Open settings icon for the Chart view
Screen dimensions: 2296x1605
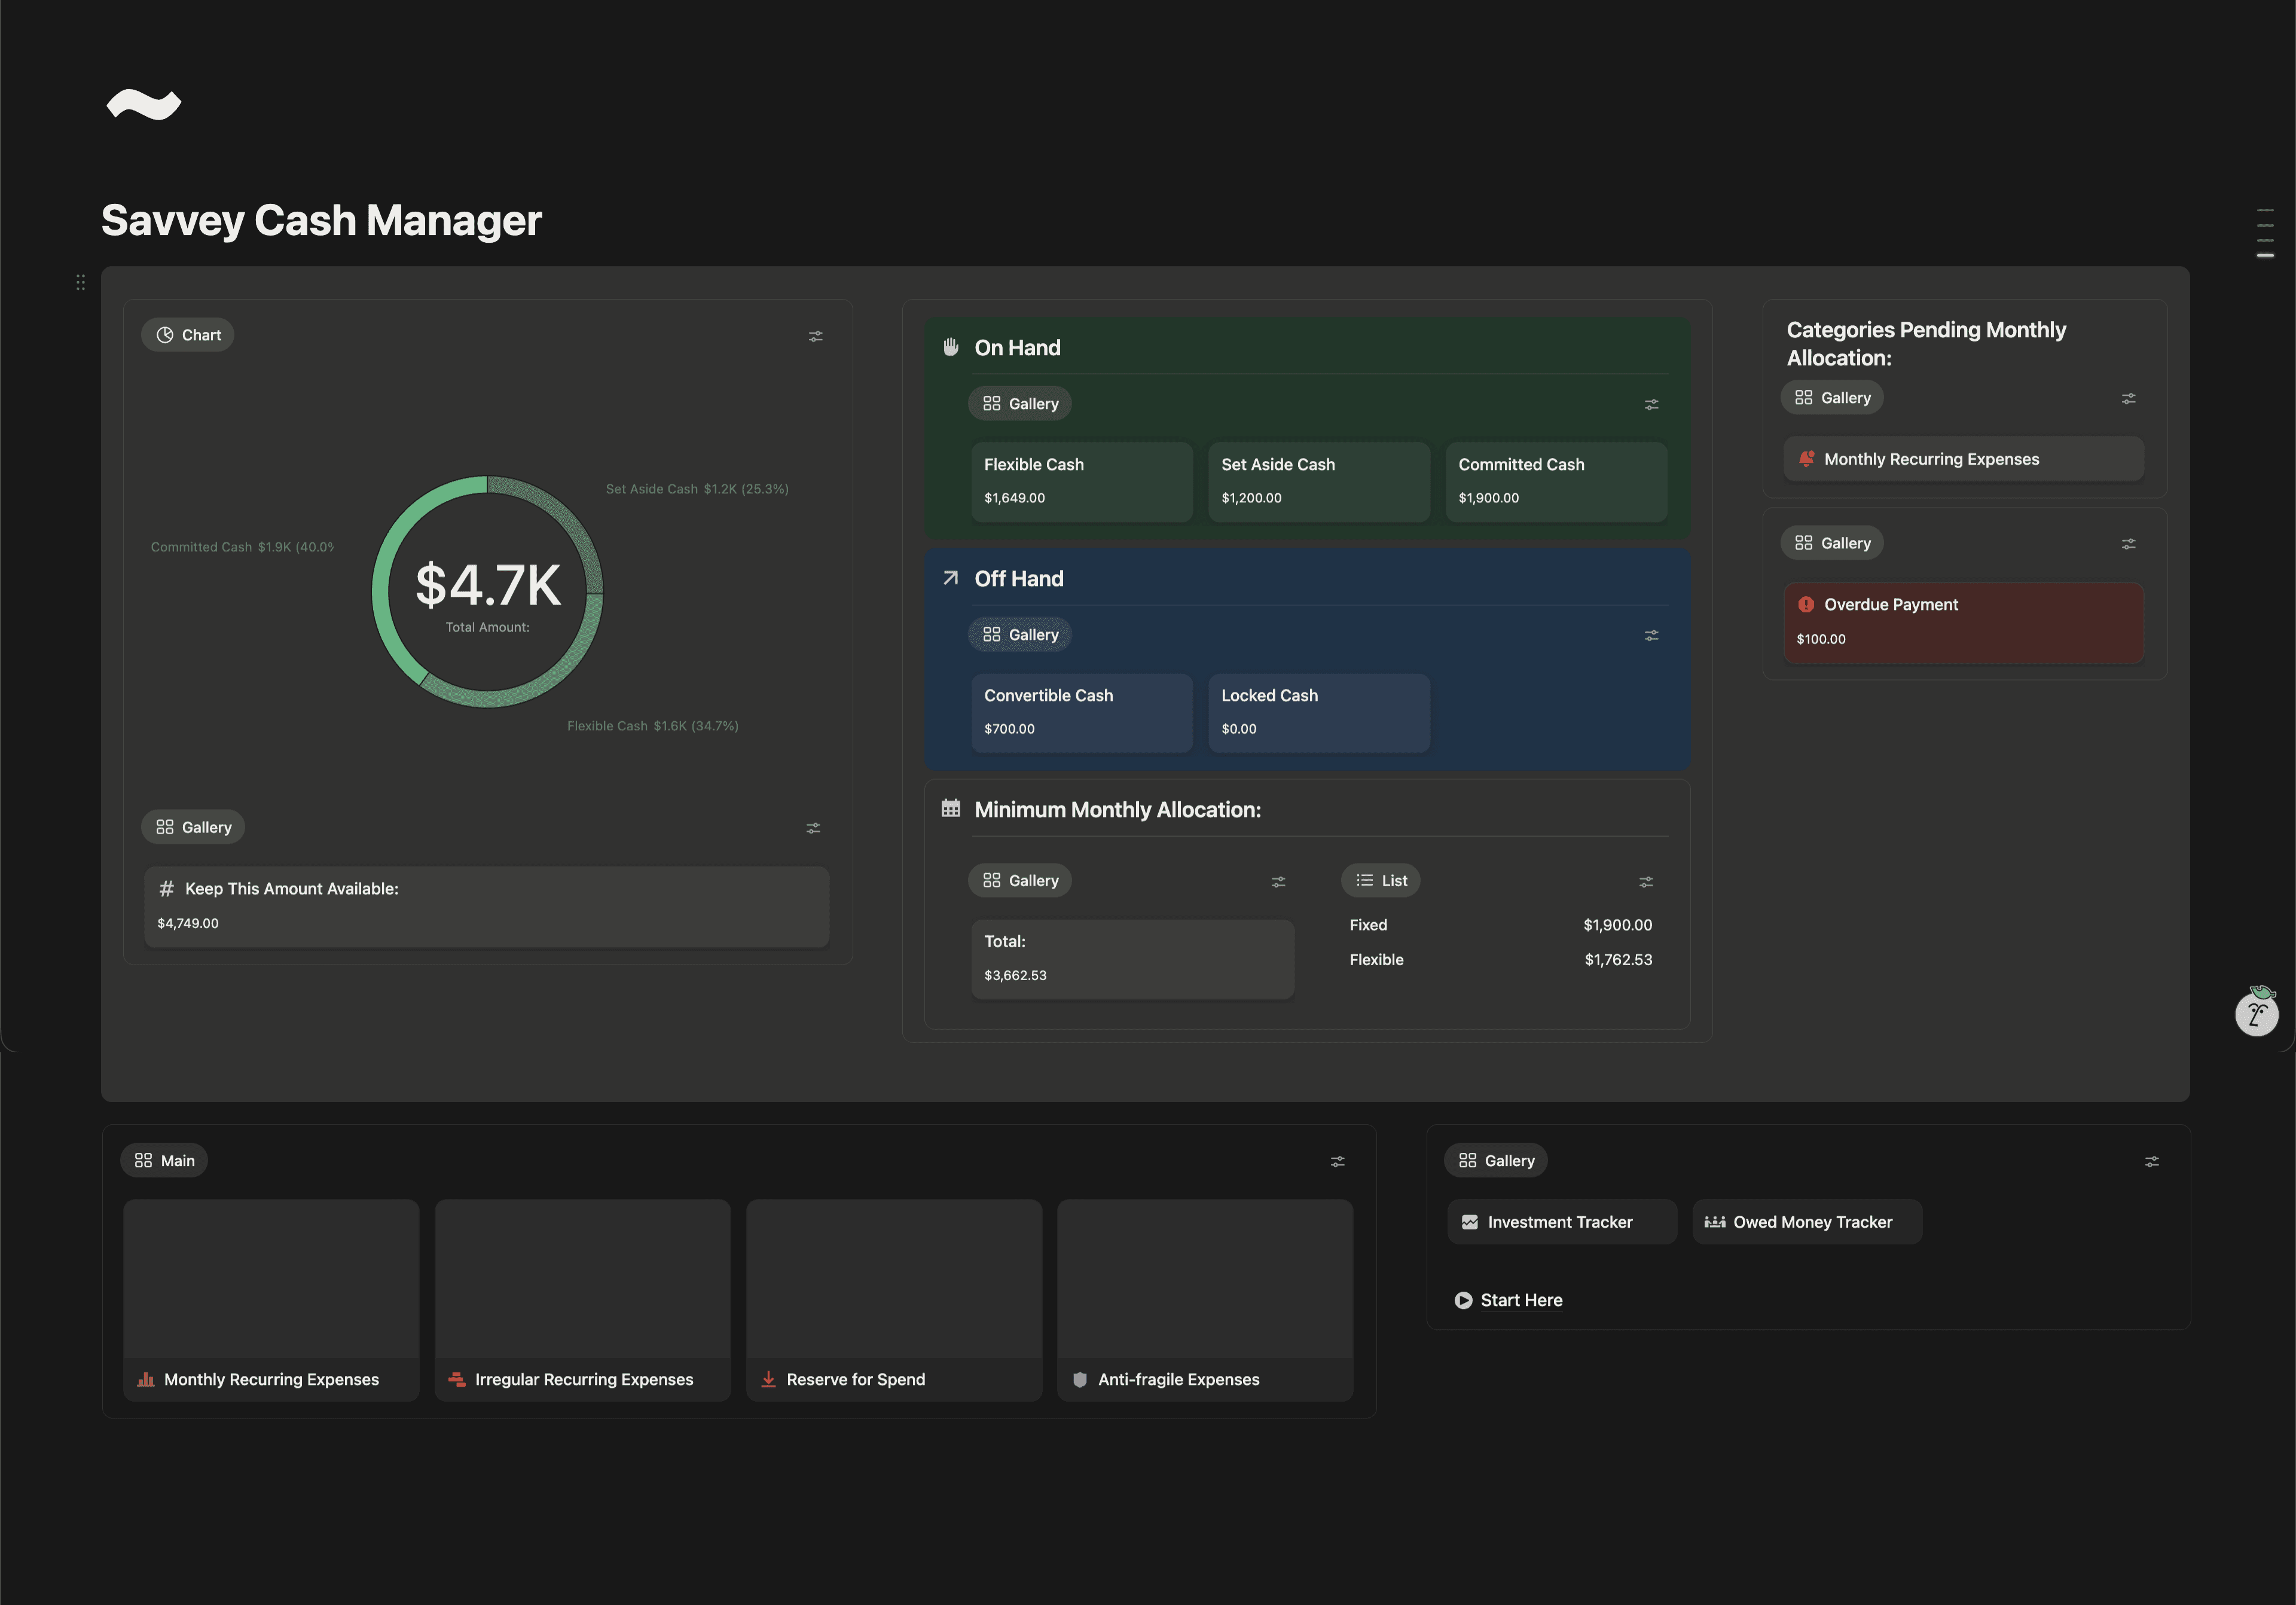click(815, 336)
